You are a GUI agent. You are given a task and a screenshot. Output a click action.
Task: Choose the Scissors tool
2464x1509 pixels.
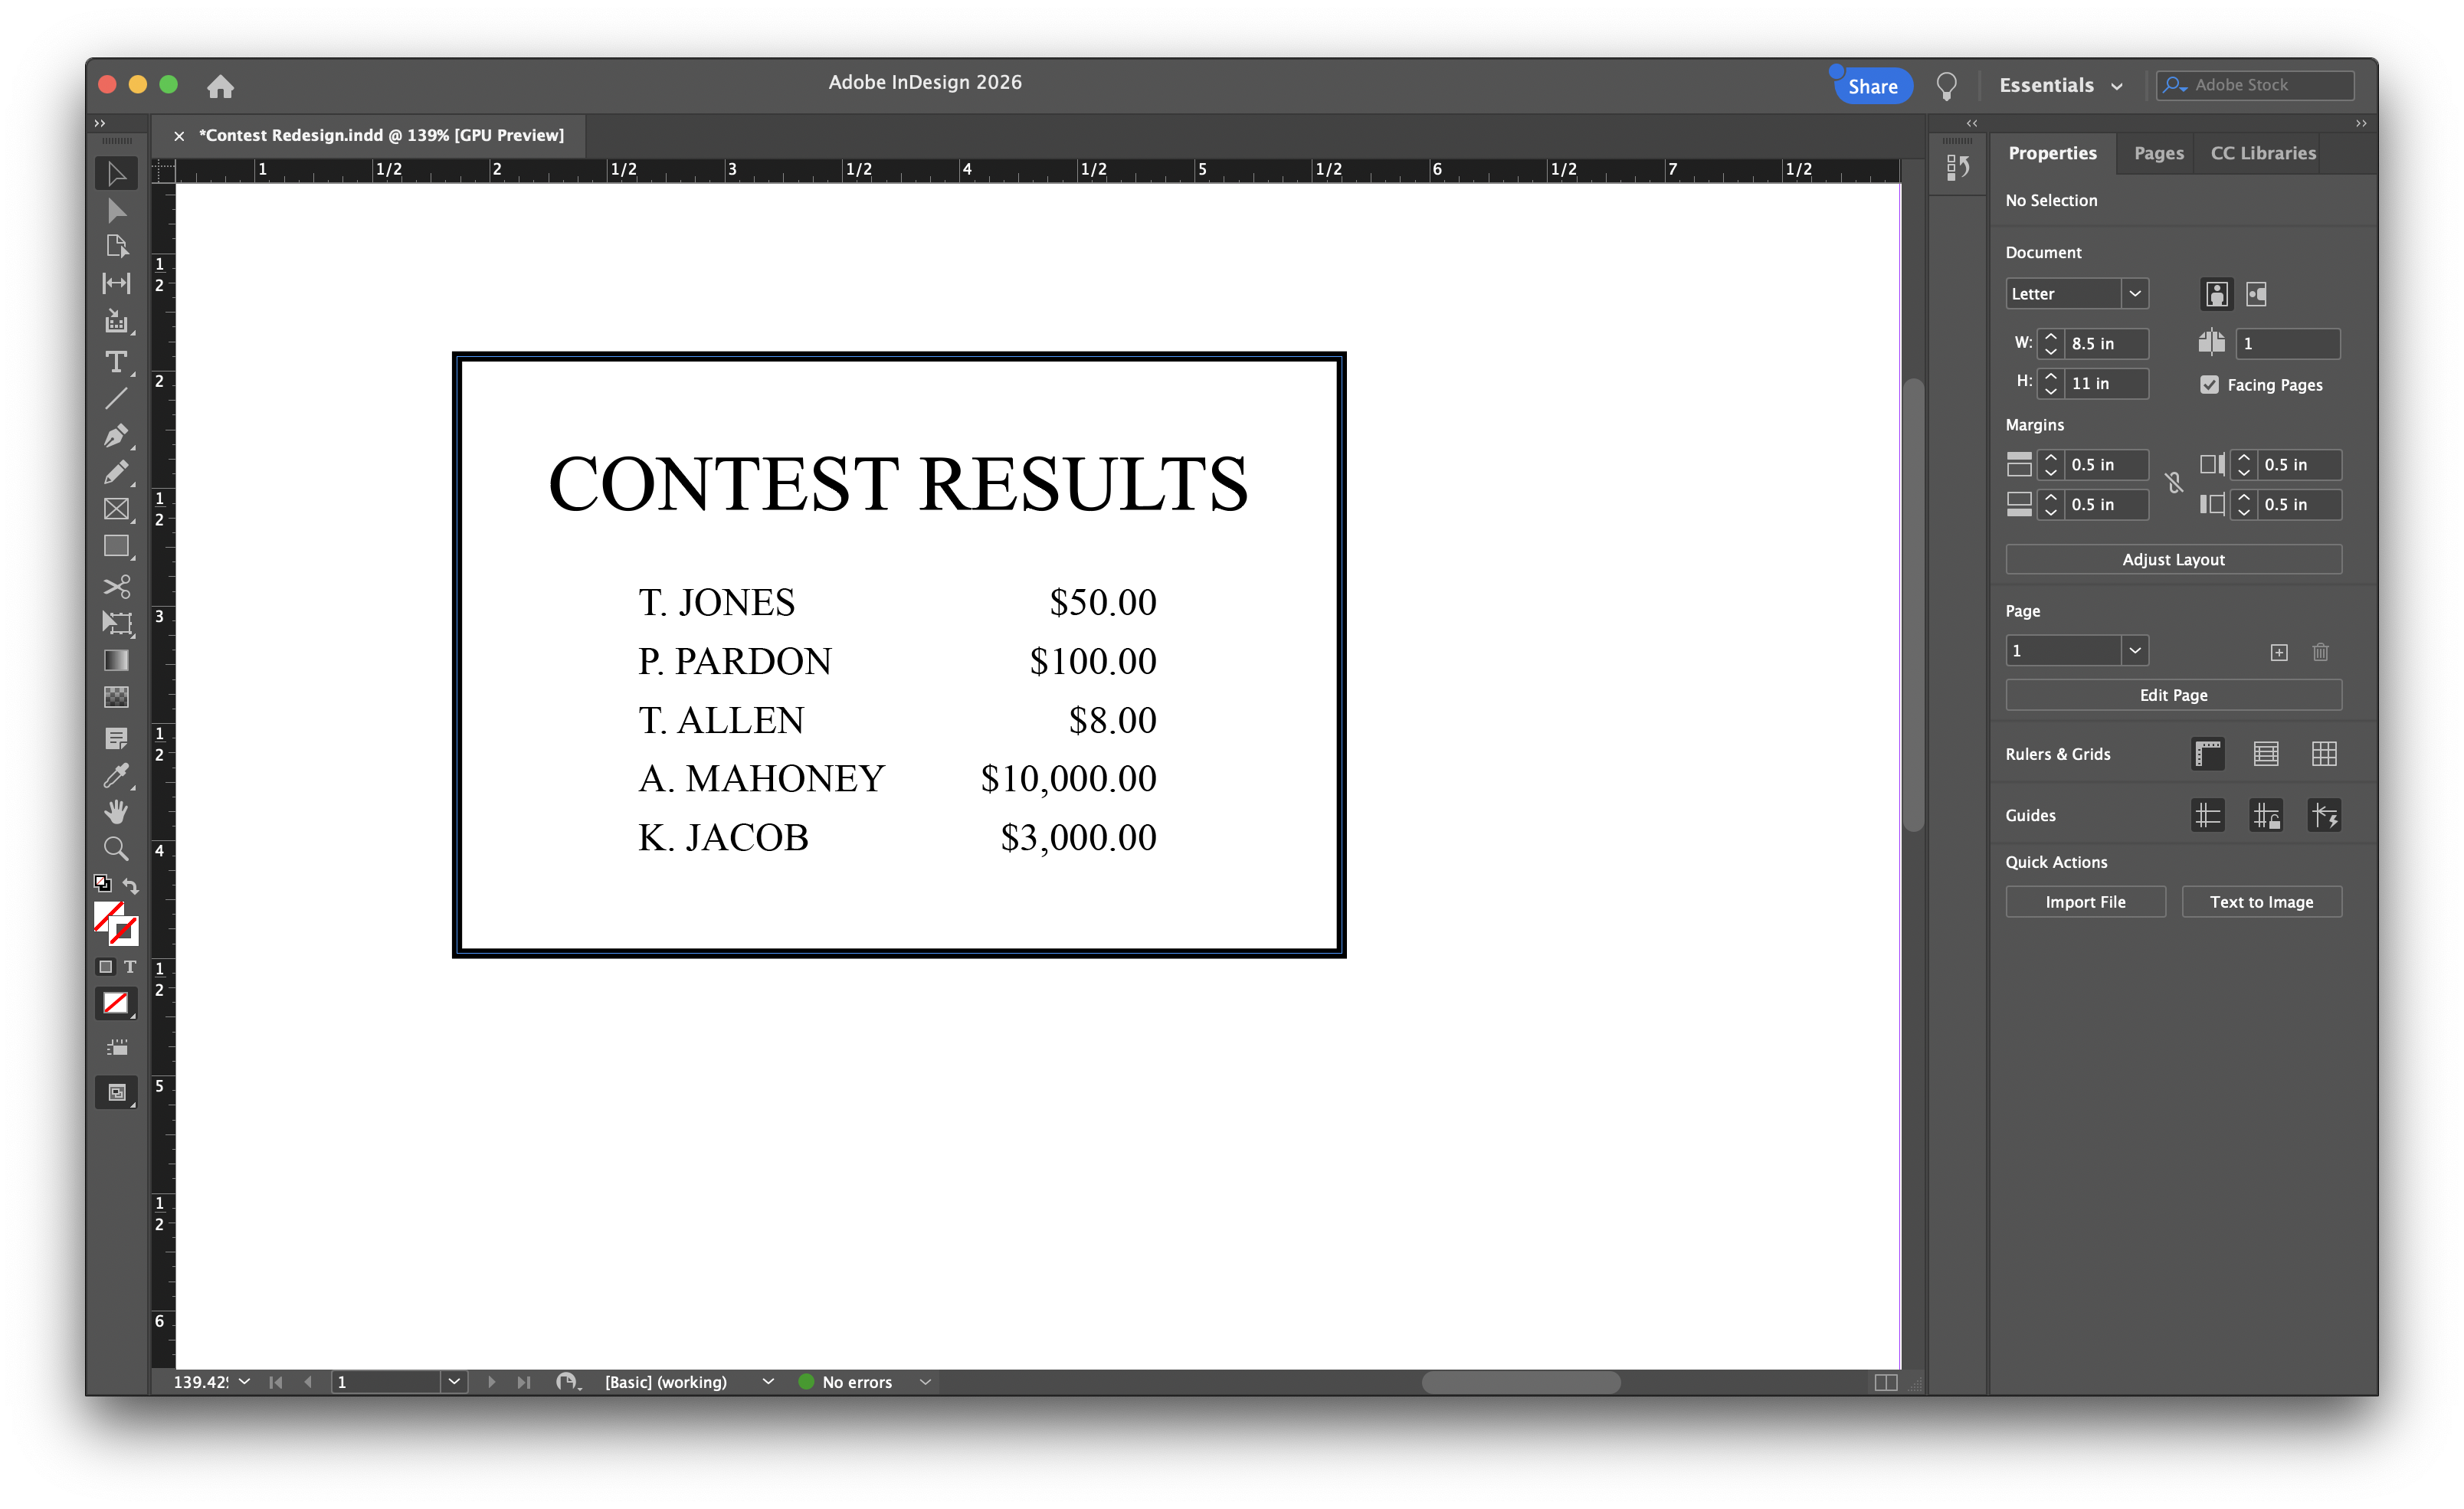[116, 585]
